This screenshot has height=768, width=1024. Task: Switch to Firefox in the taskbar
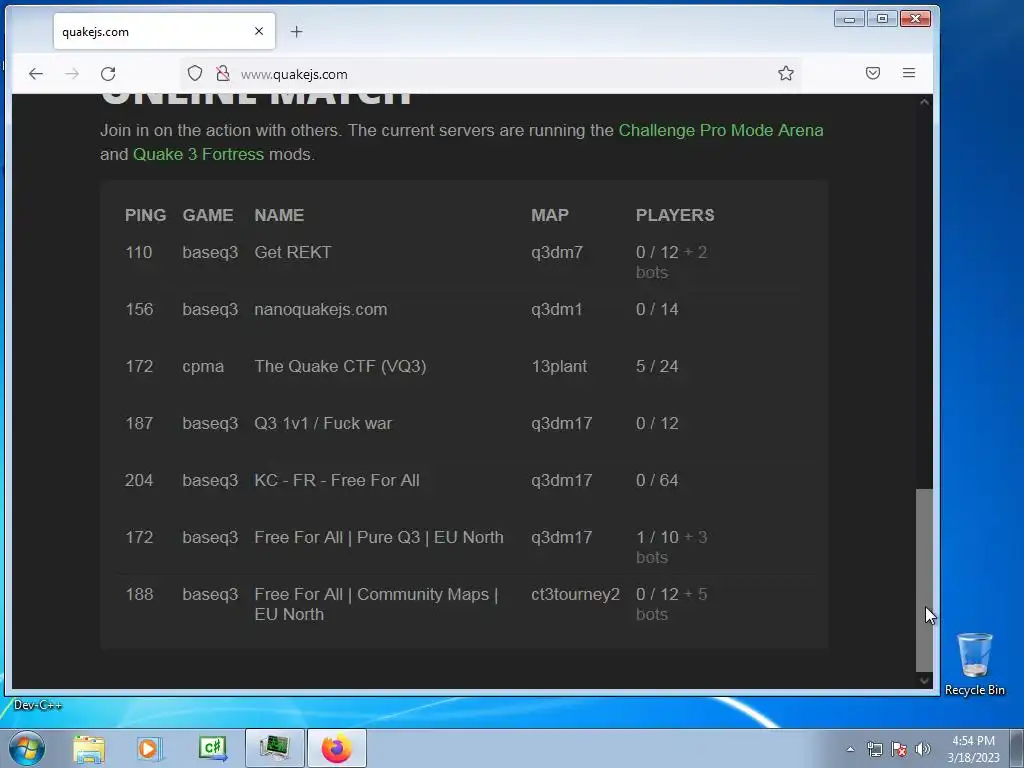coord(336,748)
